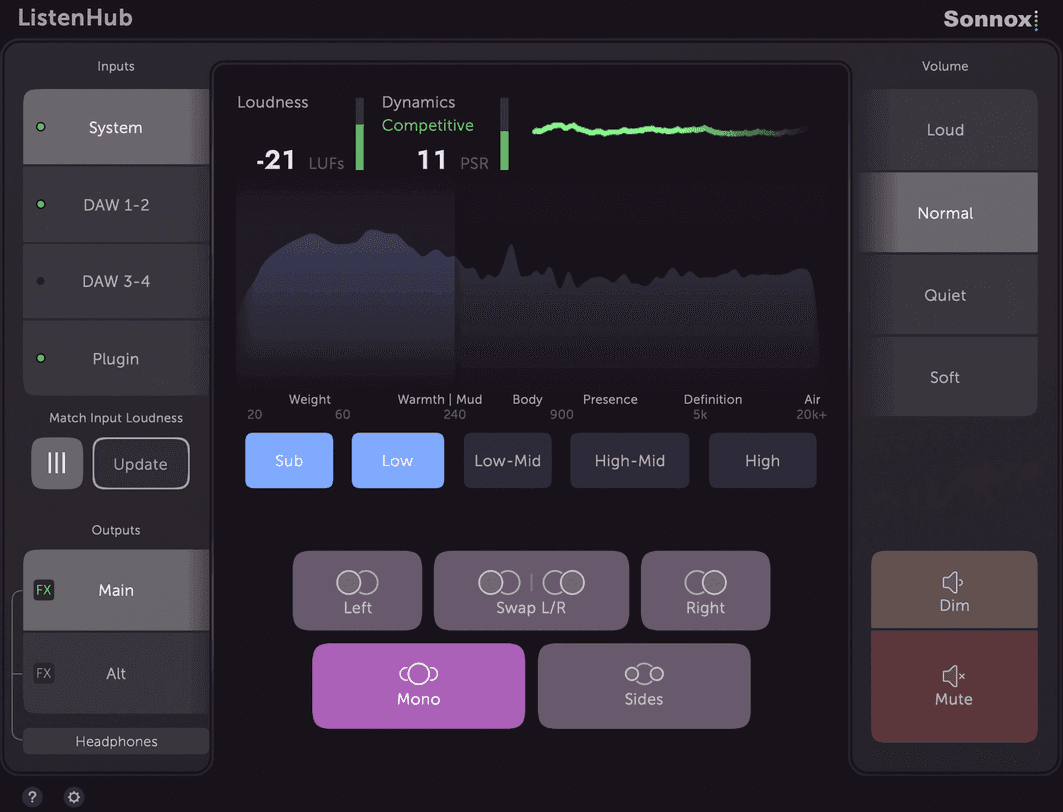Click the help question mark icon

click(32, 797)
